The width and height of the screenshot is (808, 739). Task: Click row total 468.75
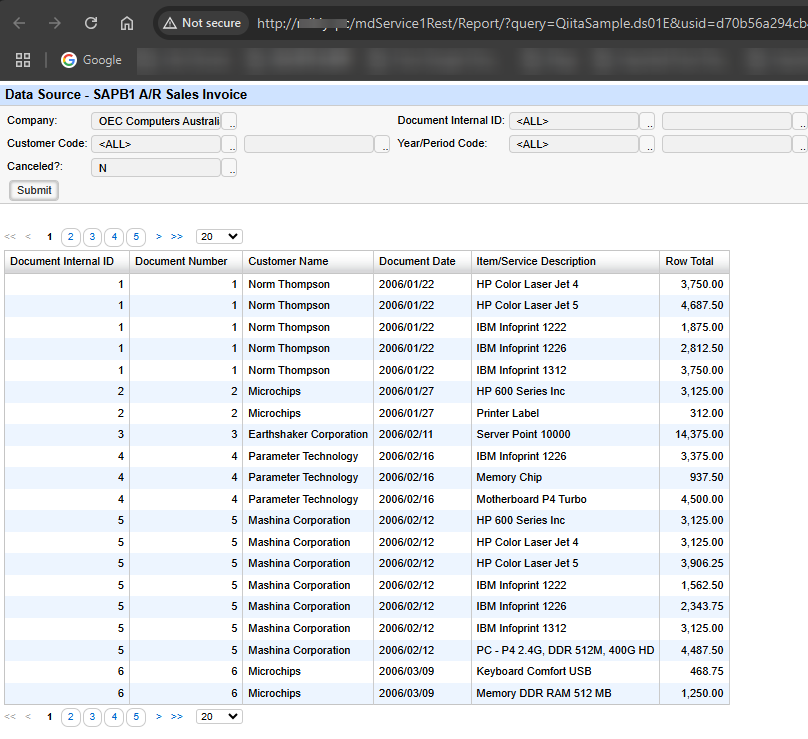[x=695, y=671]
